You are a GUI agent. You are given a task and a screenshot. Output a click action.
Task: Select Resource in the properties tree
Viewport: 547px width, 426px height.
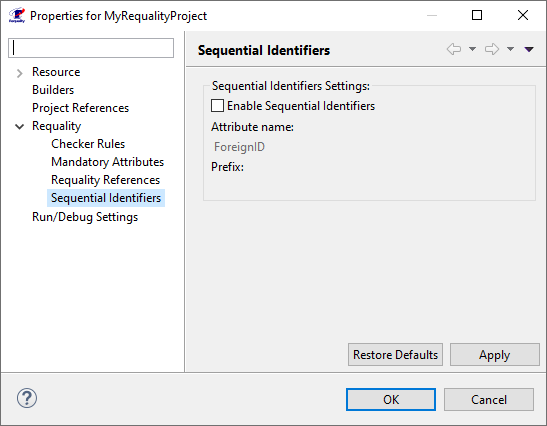pyautogui.click(x=56, y=72)
